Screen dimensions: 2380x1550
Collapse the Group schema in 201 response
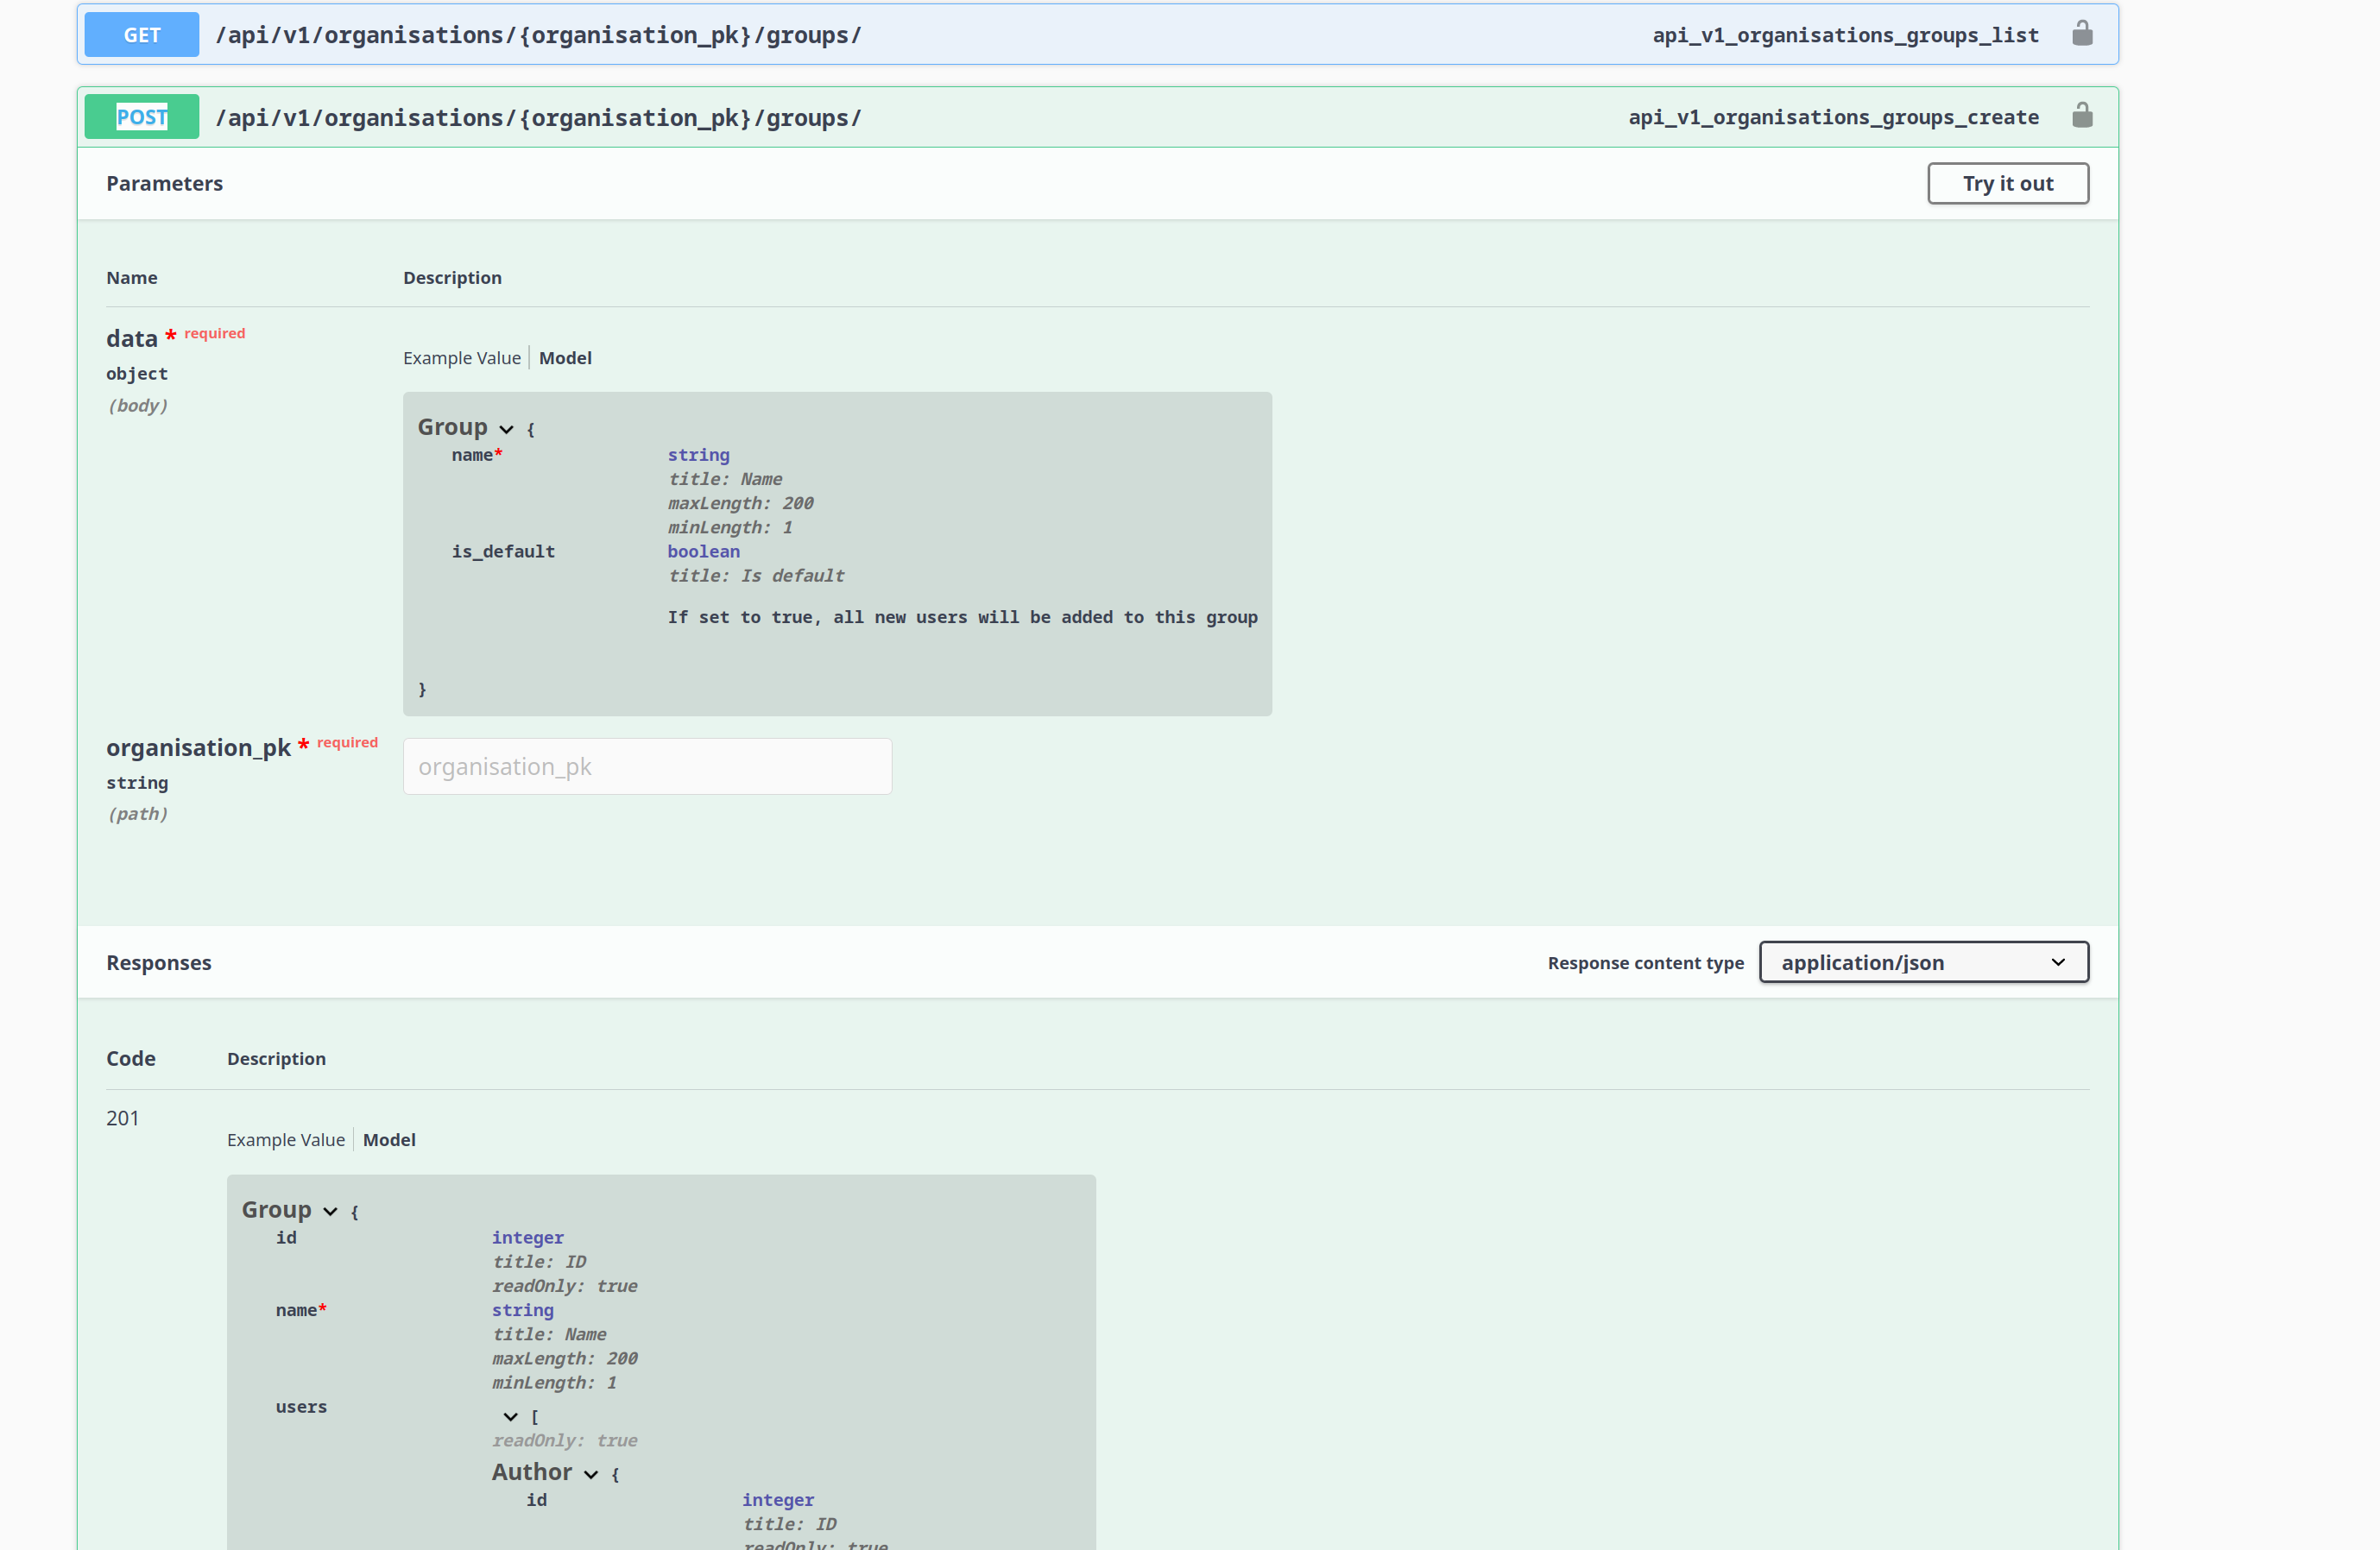(x=330, y=1210)
